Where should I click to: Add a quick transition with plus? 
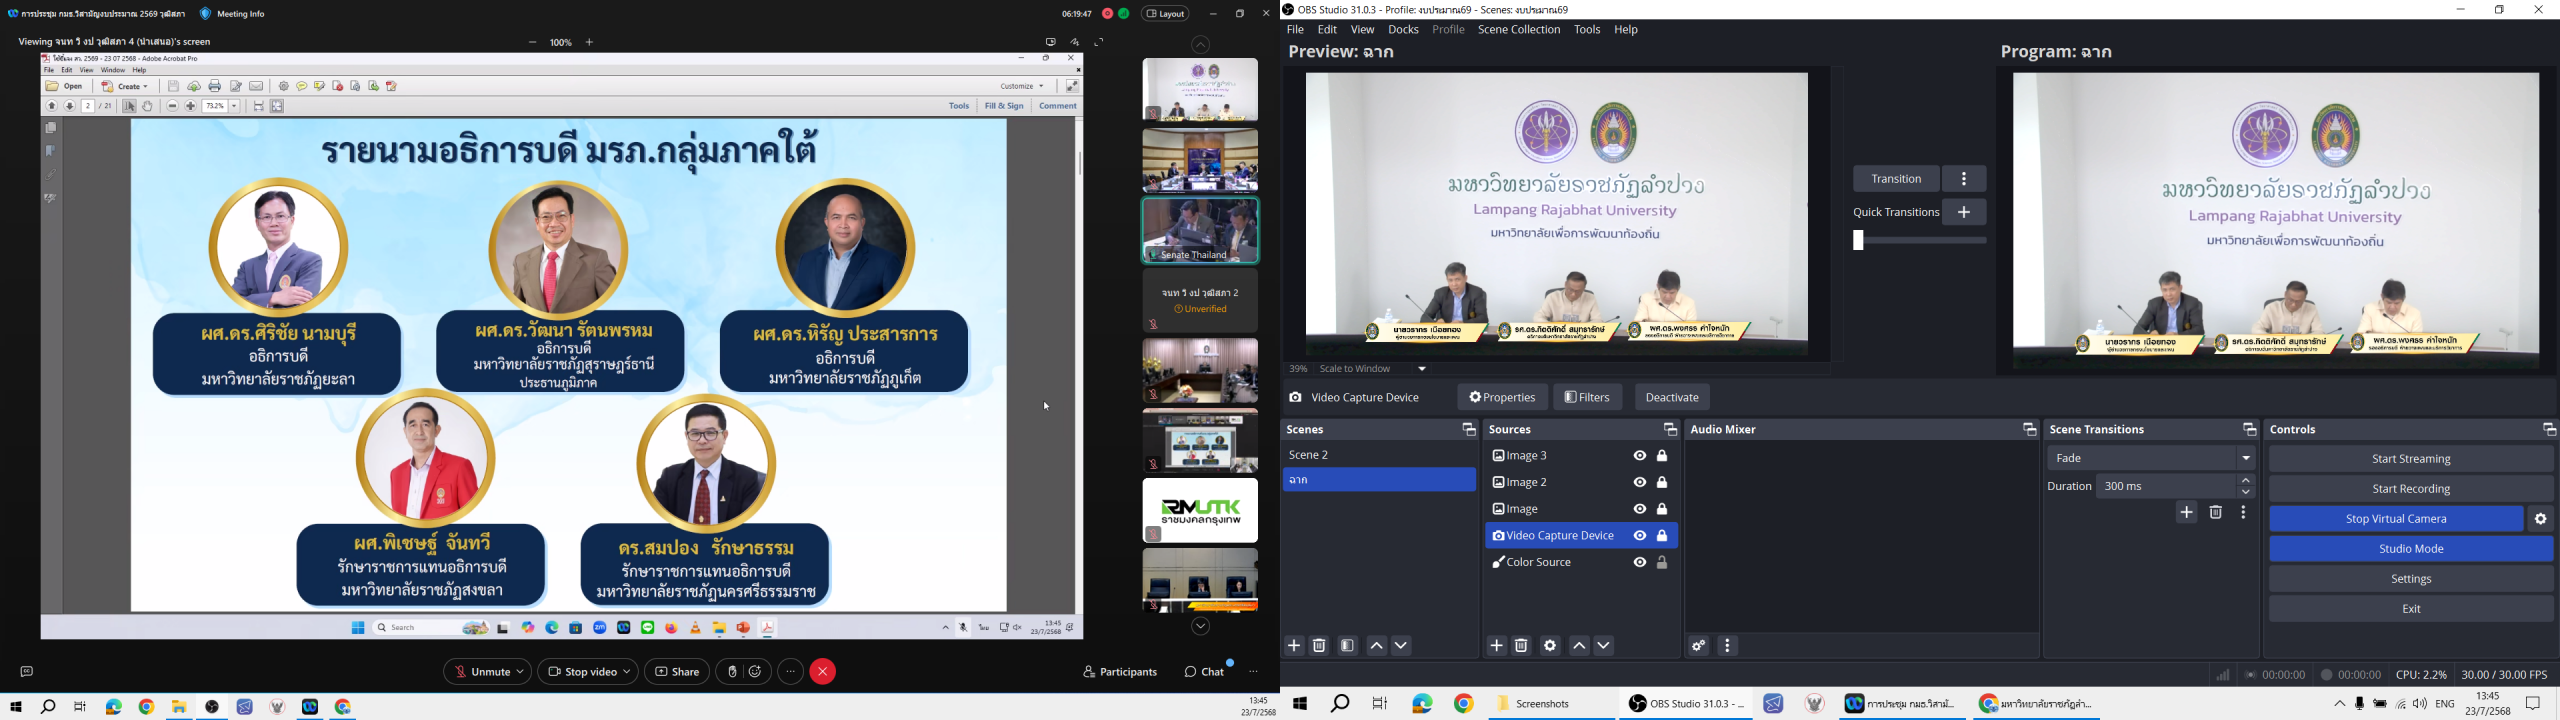(1964, 212)
